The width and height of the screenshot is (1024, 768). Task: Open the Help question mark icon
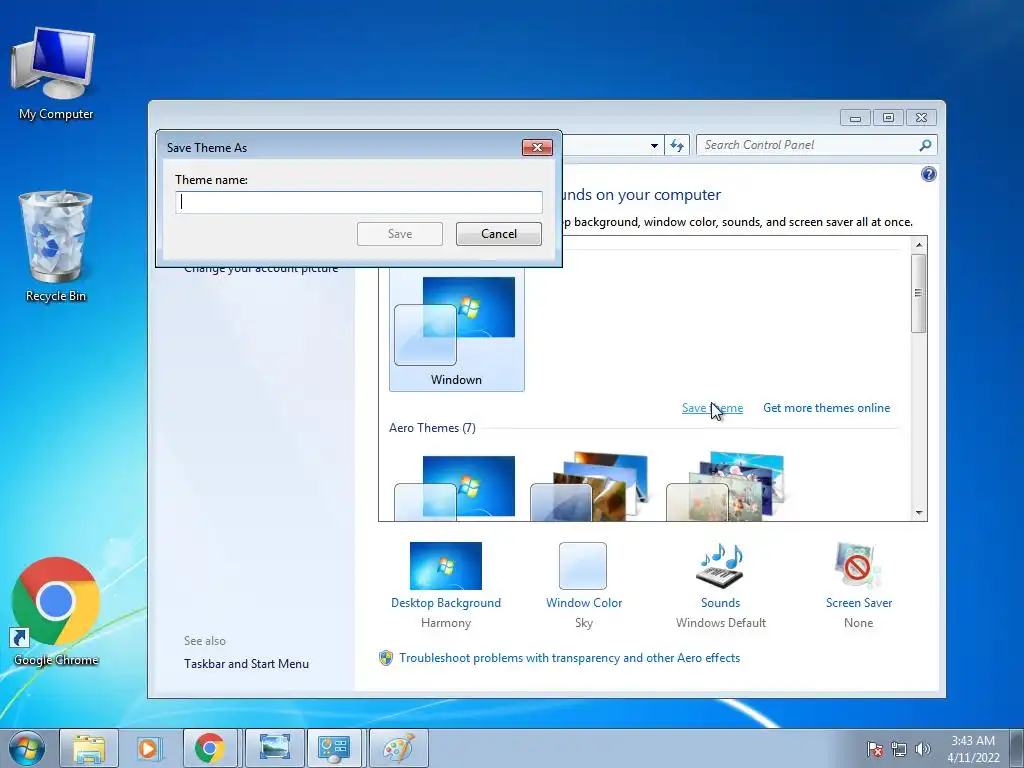tap(928, 174)
